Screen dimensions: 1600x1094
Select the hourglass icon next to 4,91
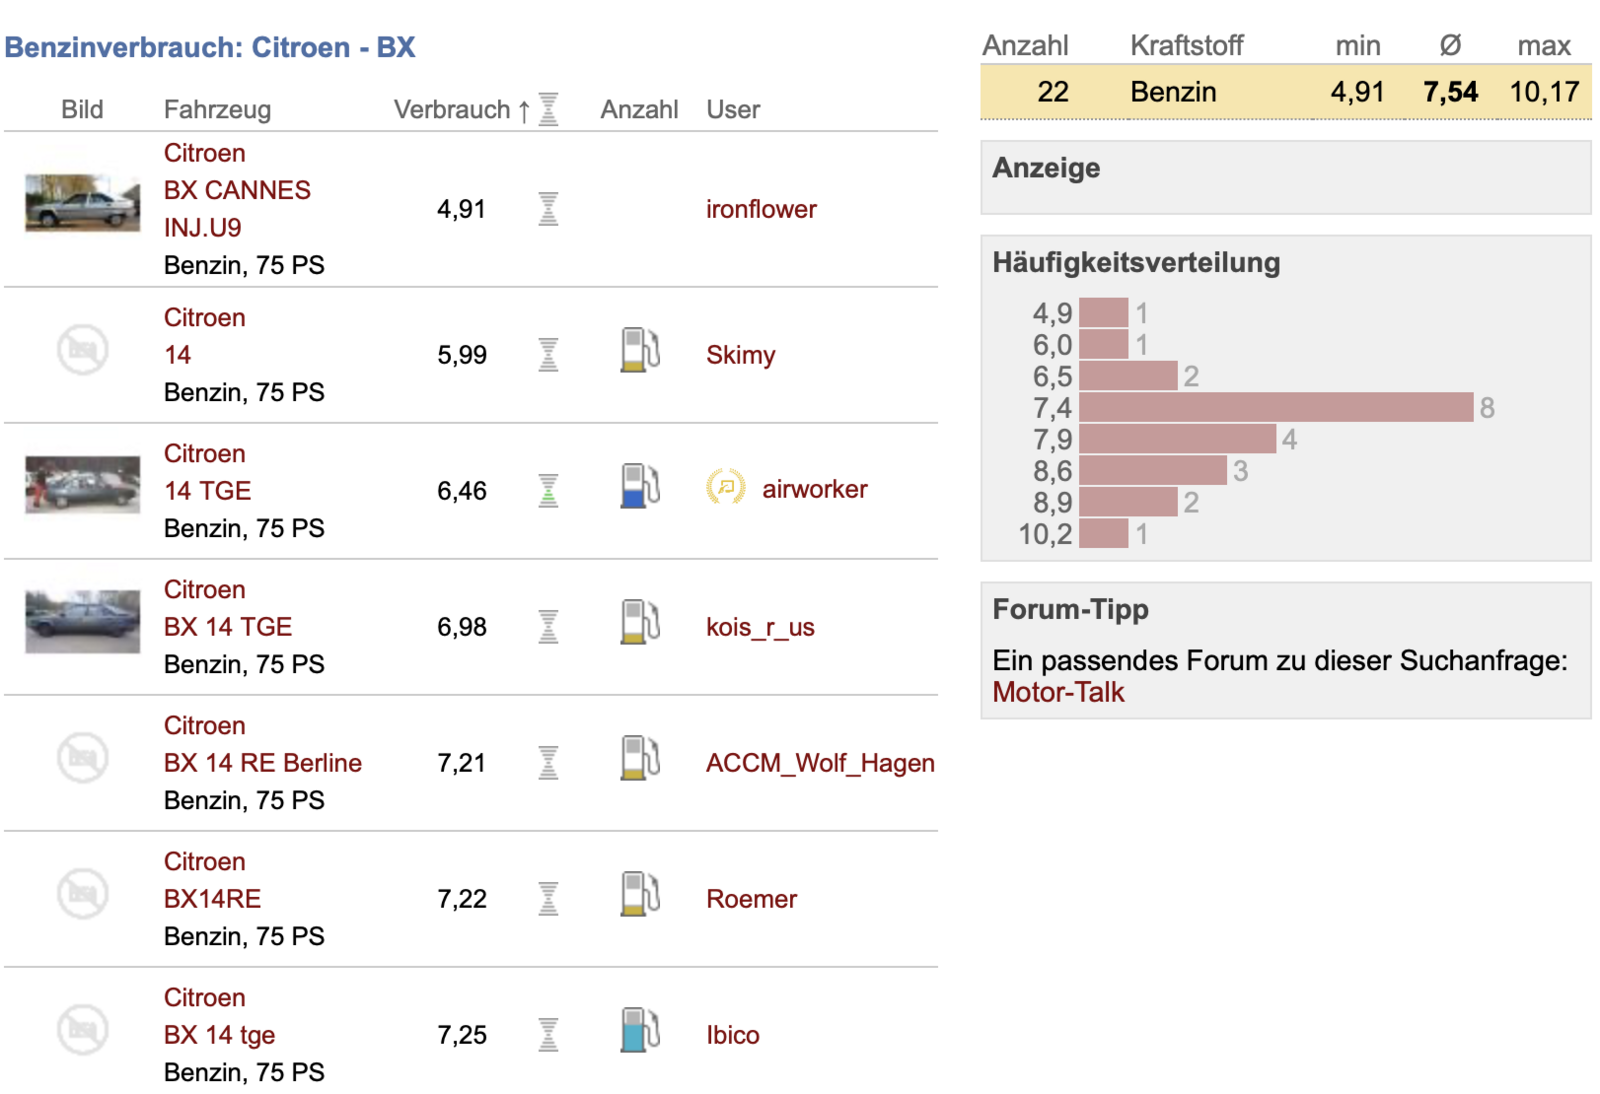(x=548, y=209)
